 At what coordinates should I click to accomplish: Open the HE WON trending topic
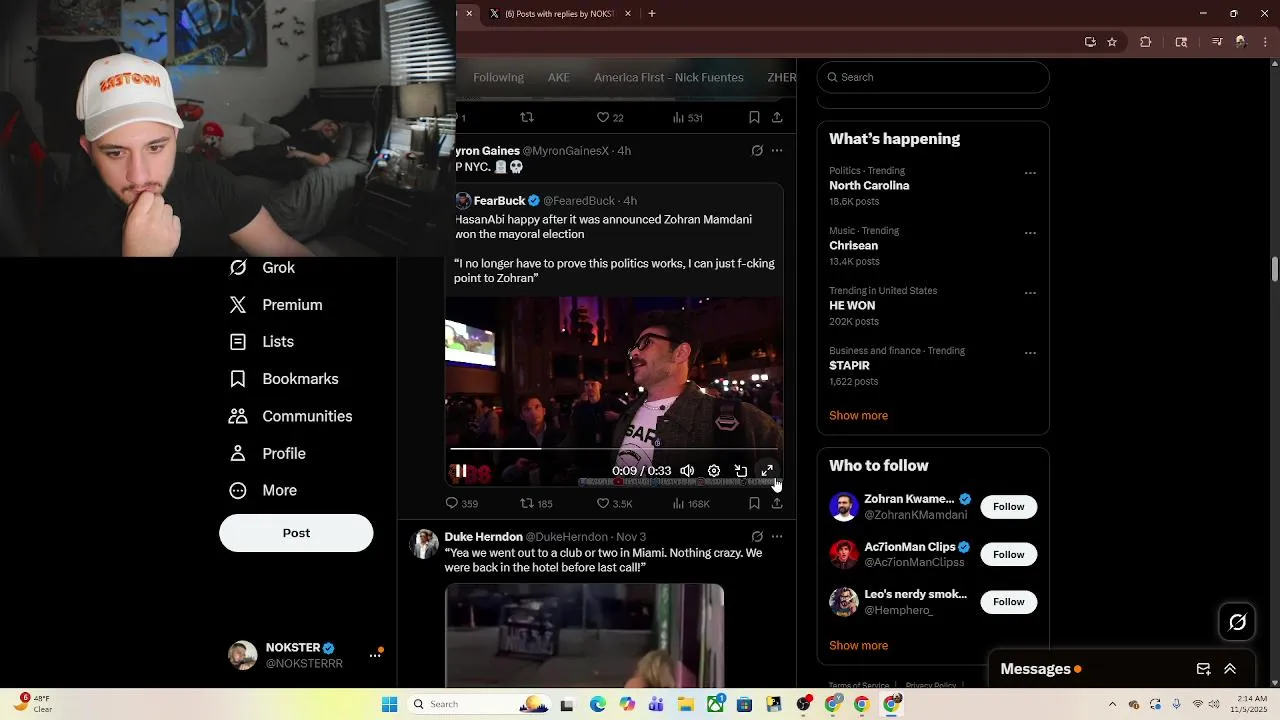pos(852,306)
